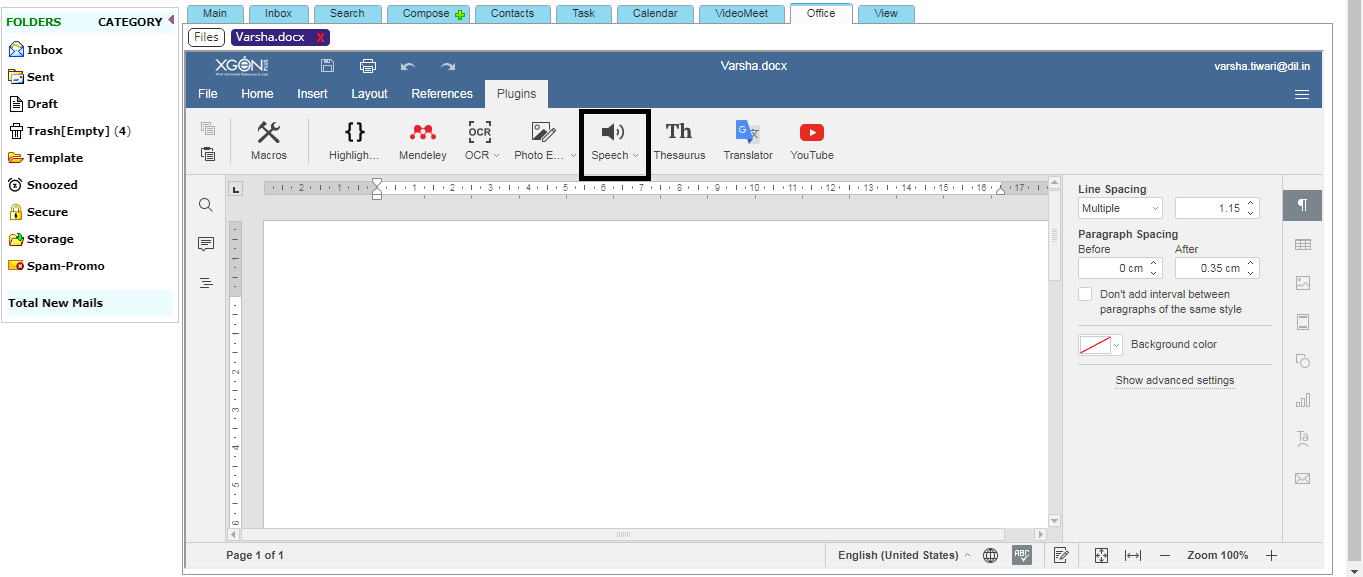Open Image settings in right sidebar
This screenshot has height=577, width=1363.
1302,283
